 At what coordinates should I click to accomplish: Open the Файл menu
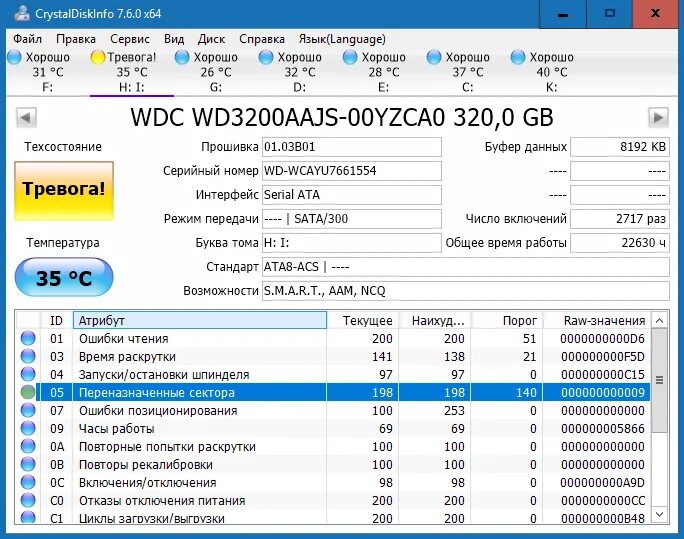(27, 39)
